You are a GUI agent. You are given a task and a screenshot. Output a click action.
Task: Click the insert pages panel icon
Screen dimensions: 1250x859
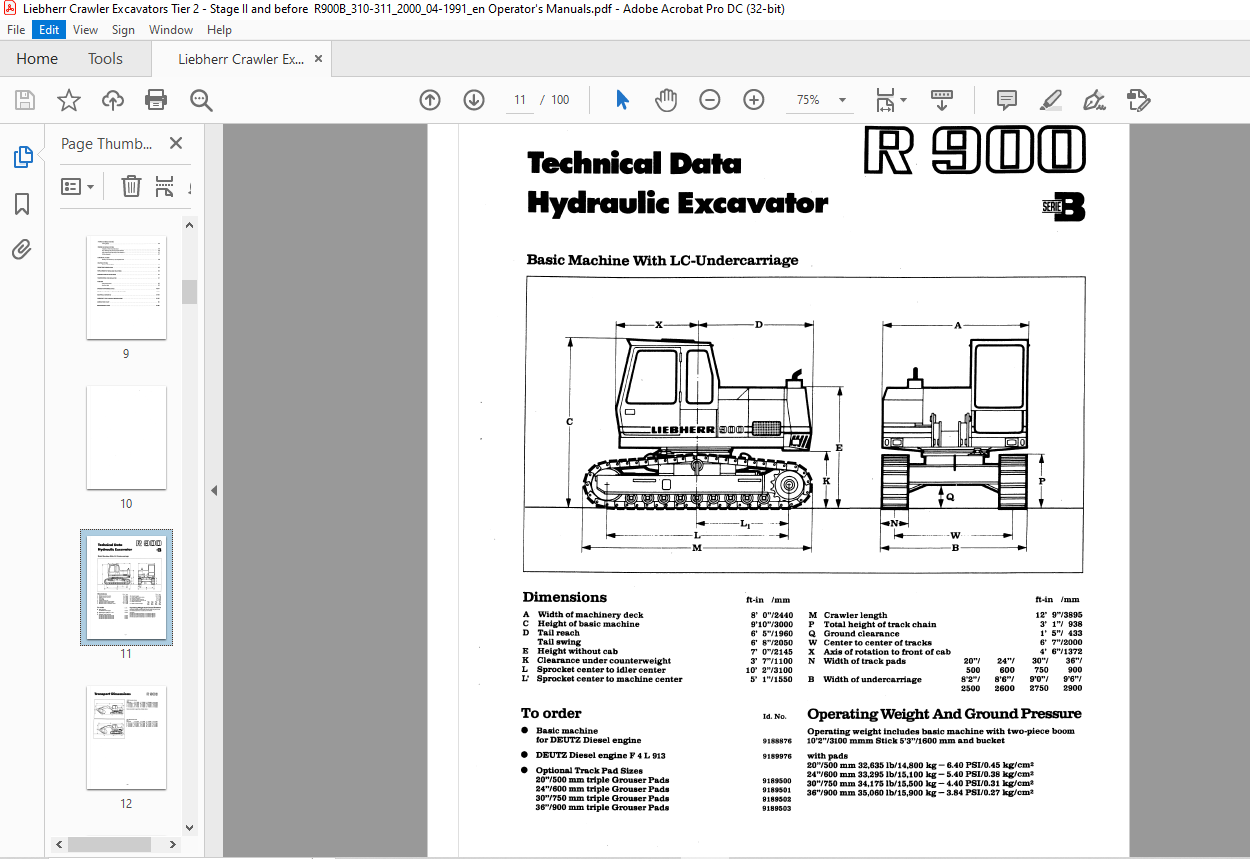point(165,186)
